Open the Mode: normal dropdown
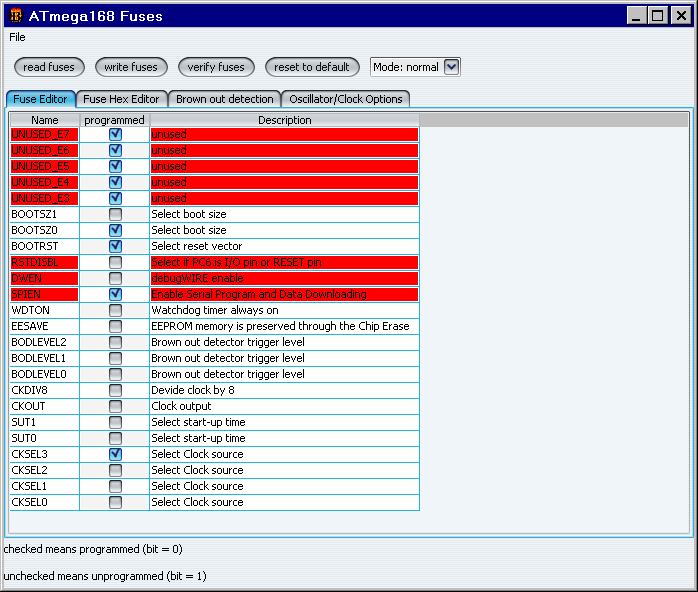The height and width of the screenshot is (592, 698). pyautogui.click(x=415, y=67)
